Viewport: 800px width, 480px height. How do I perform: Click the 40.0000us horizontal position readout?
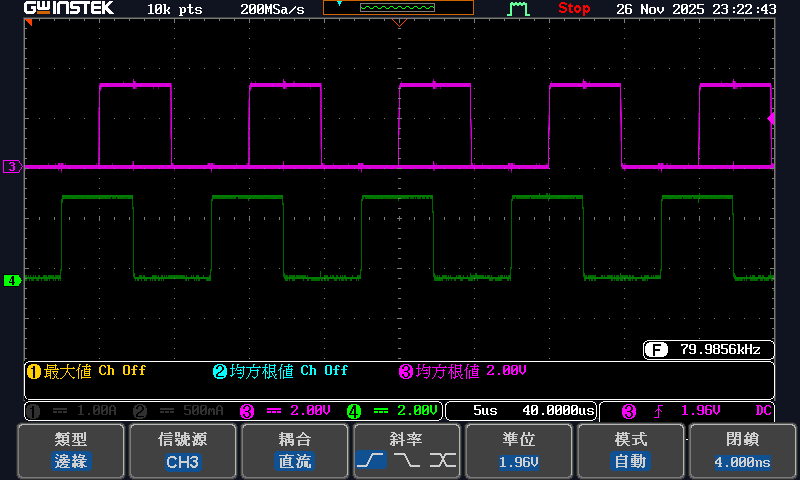(558, 411)
